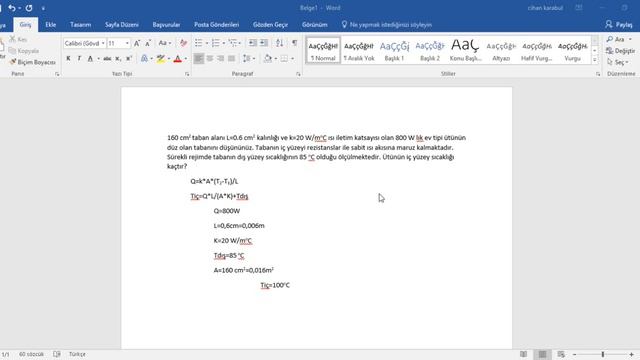
Task: Open the Yazı Tipi dialog launcher
Action: 187,74
